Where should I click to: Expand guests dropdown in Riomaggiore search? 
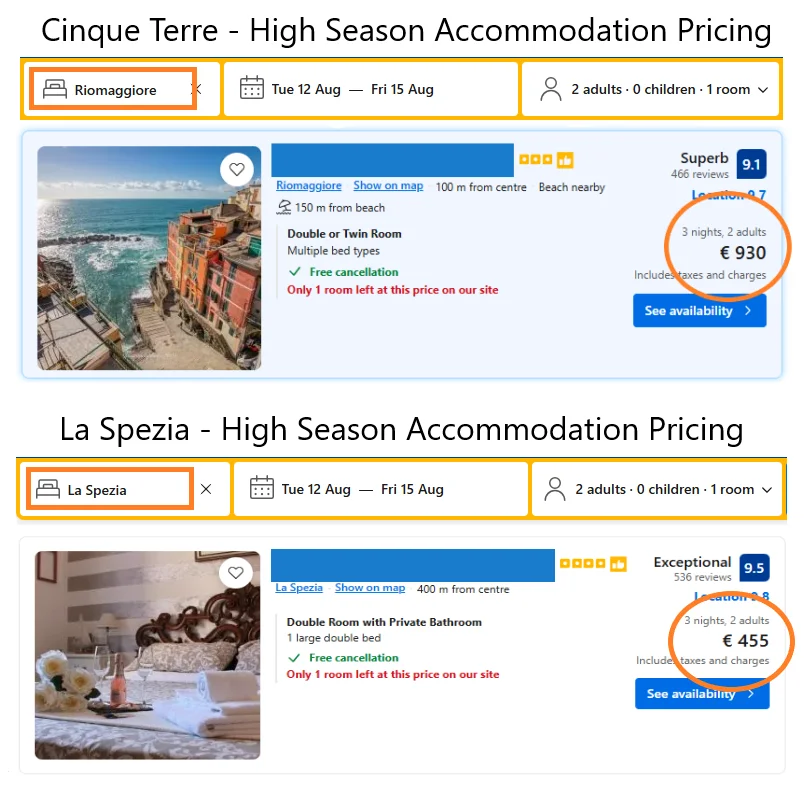click(763, 90)
